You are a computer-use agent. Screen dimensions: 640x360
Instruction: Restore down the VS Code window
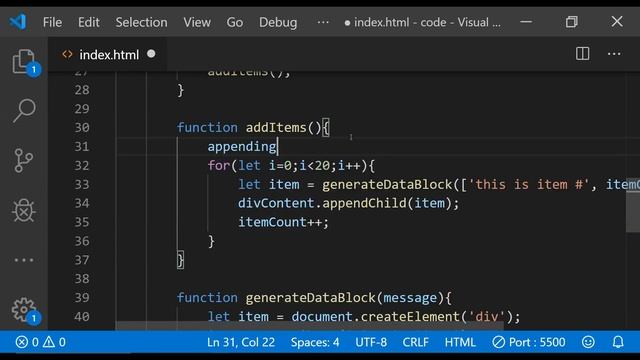coord(571,22)
